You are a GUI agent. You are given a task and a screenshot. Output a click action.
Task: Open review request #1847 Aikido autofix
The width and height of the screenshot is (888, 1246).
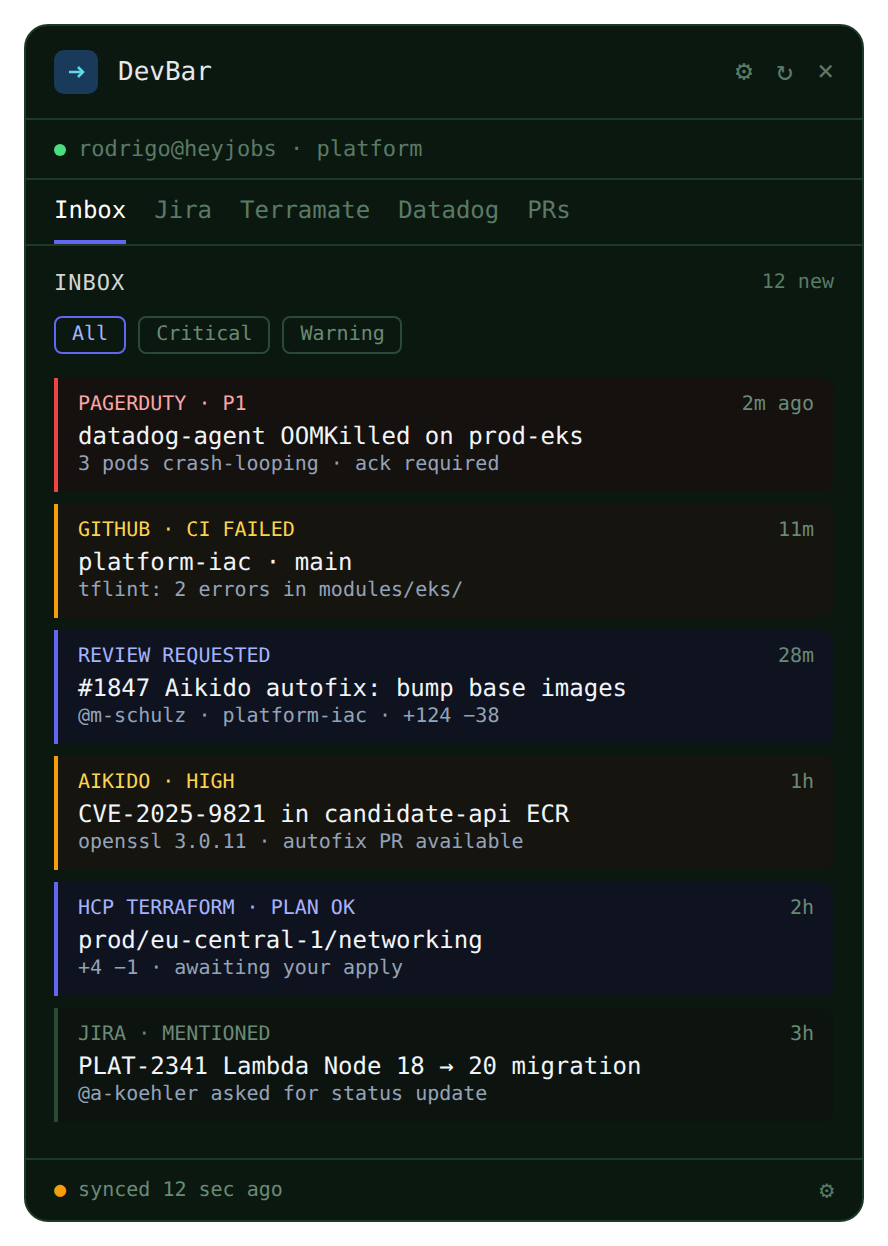444,687
